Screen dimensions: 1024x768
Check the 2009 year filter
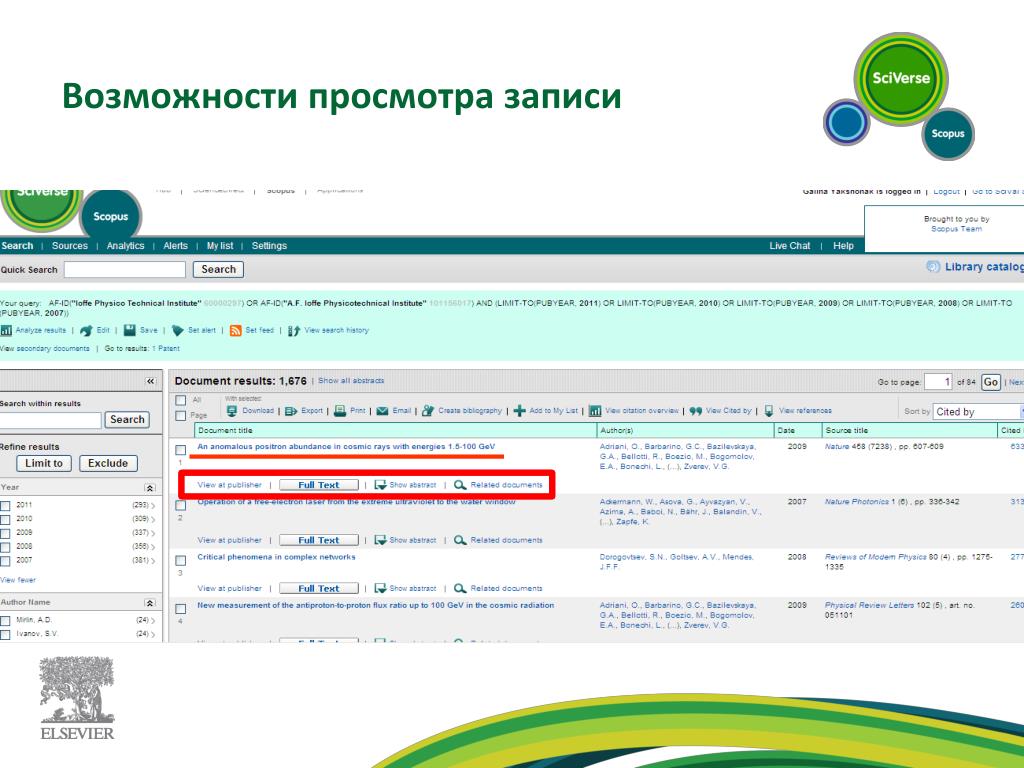(x=5, y=533)
